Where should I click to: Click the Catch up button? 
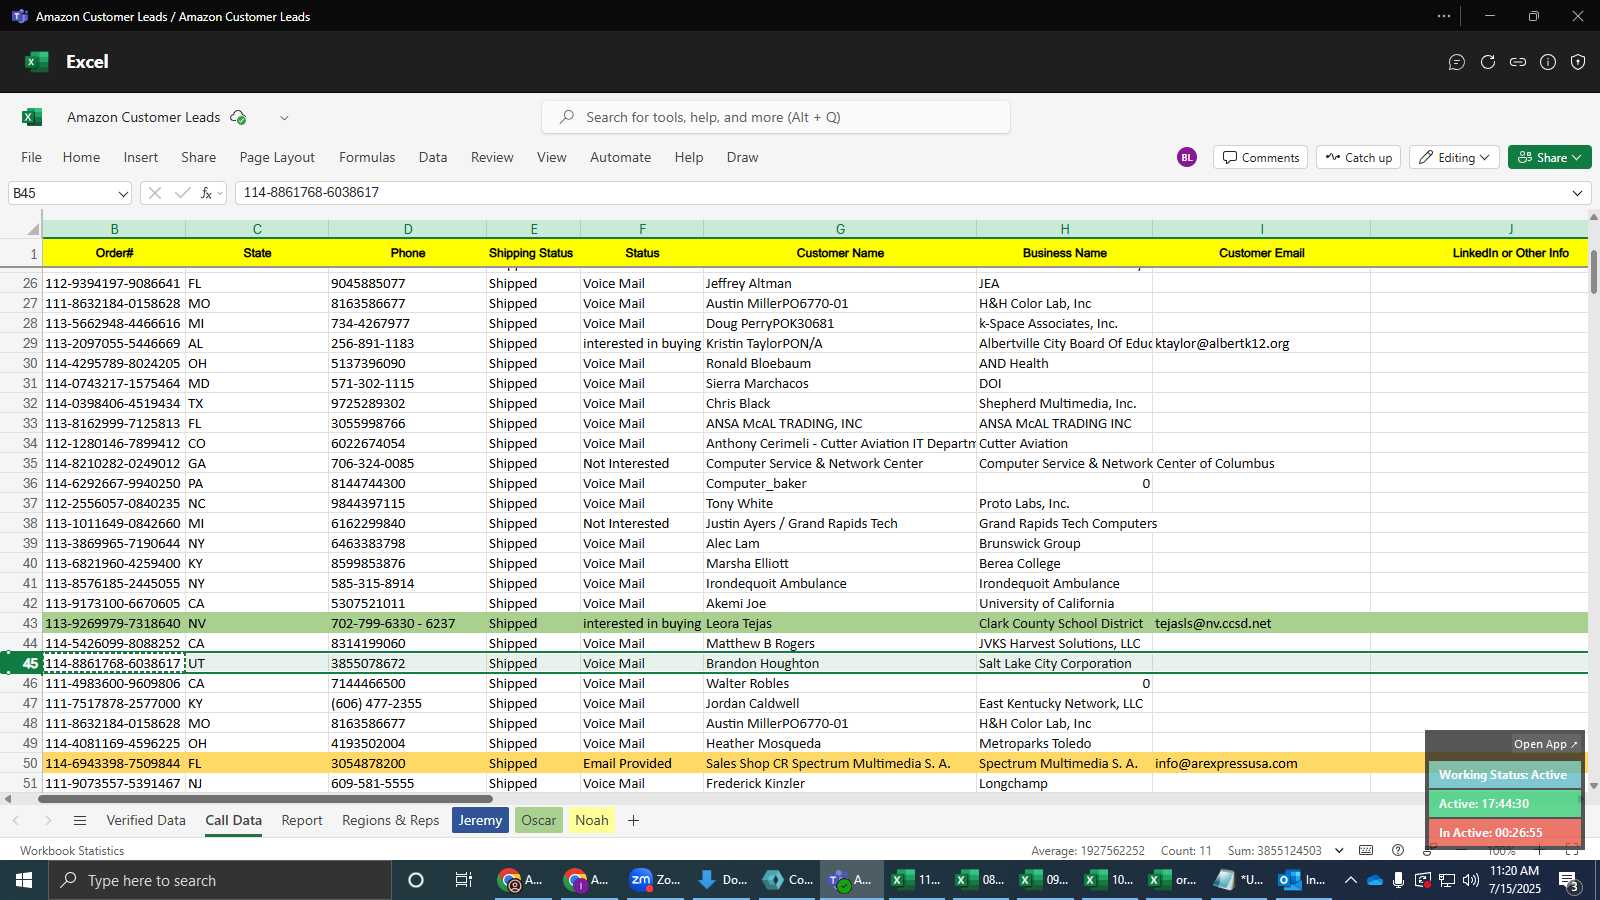pos(1359,157)
